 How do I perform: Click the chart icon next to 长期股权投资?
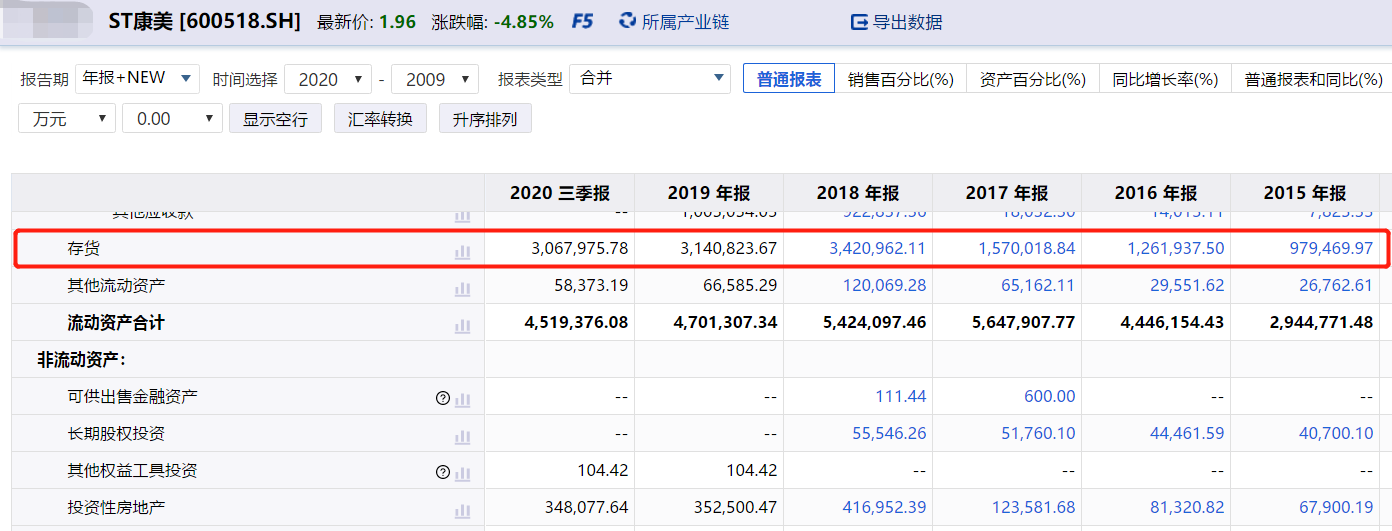tap(462, 435)
